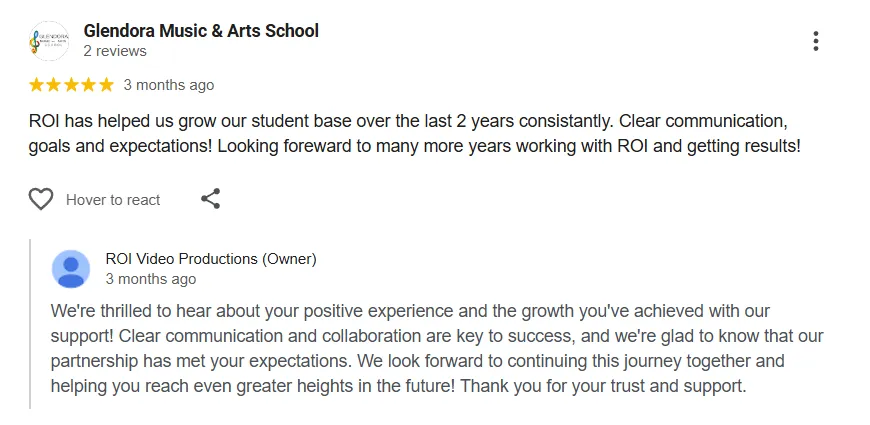Open Glendora Music & Arts School profile
Viewport: 870px width, 425px height.
click(201, 31)
